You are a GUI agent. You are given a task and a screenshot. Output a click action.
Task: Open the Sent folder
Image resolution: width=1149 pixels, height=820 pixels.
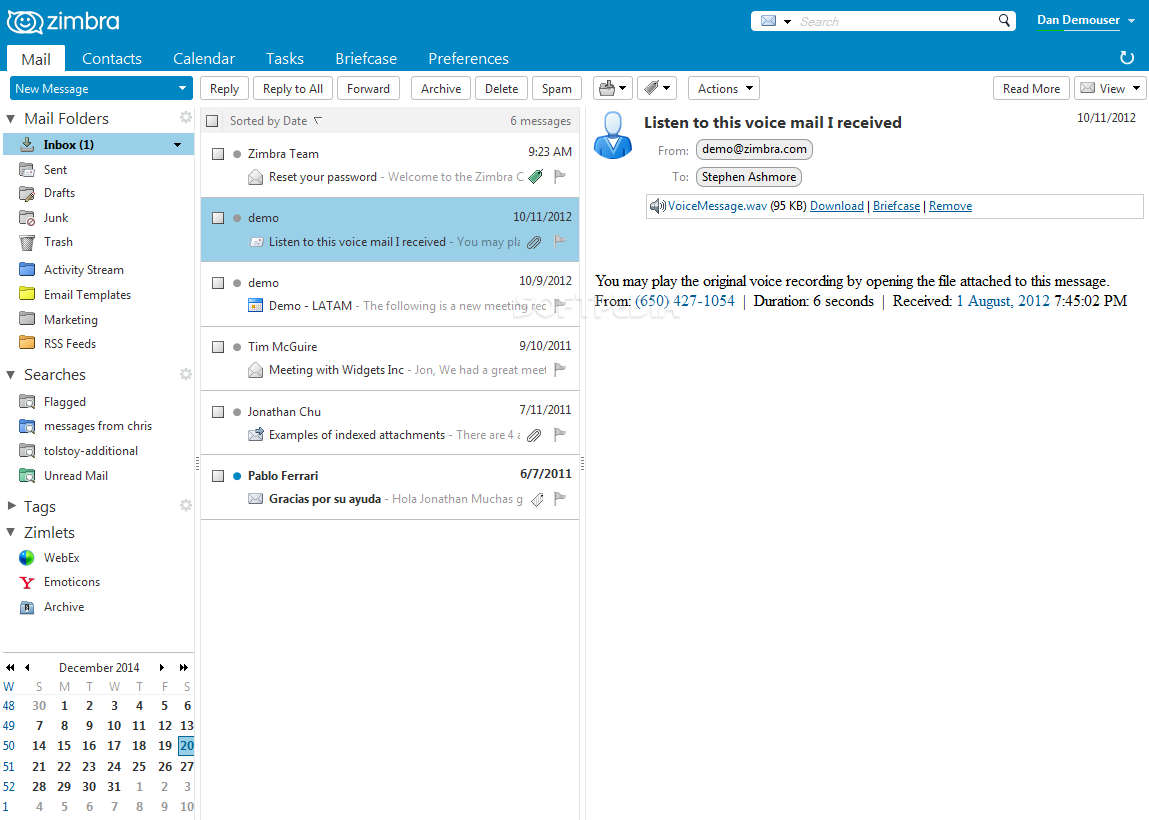coord(55,169)
